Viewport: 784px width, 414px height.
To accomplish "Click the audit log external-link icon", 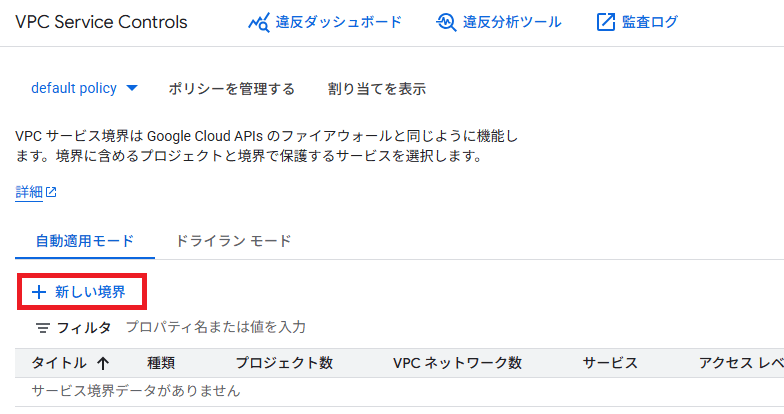I will tap(606, 22).
